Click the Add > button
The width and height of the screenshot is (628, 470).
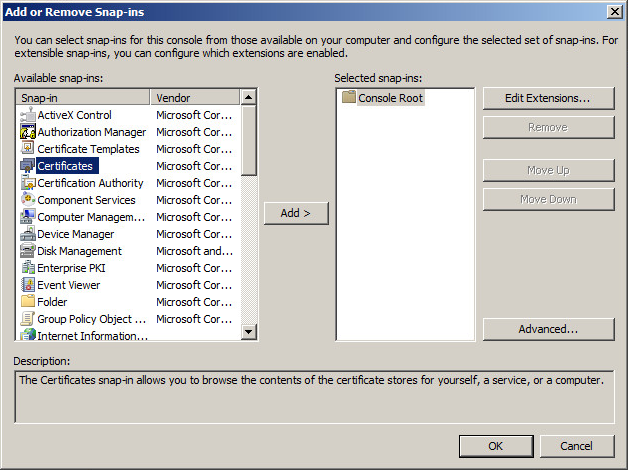(296, 213)
